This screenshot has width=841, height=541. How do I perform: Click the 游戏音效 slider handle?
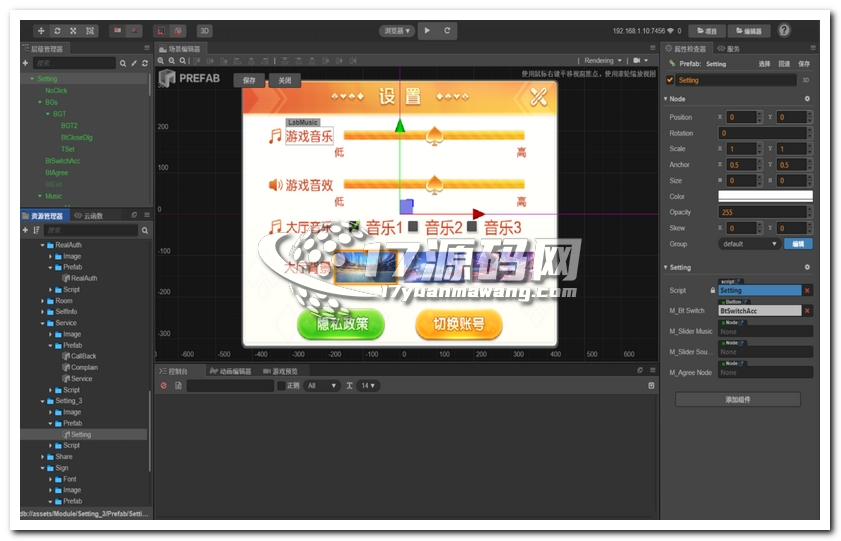[x=433, y=185]
